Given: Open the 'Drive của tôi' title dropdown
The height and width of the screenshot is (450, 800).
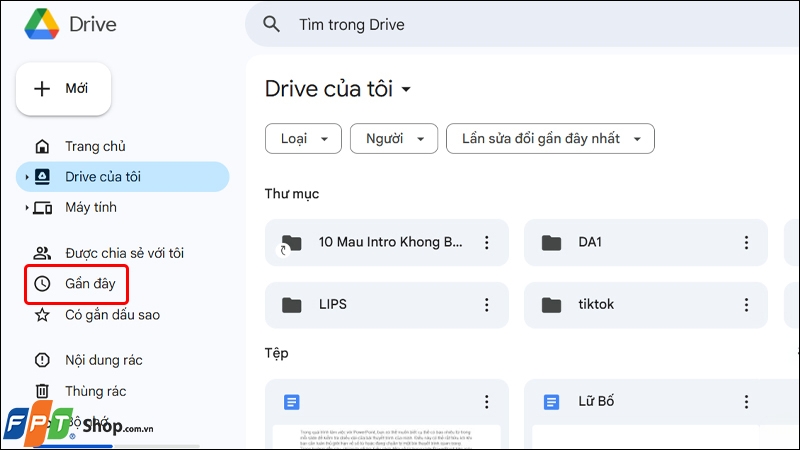Looking at the screenshot, I should tap(338, 89).
